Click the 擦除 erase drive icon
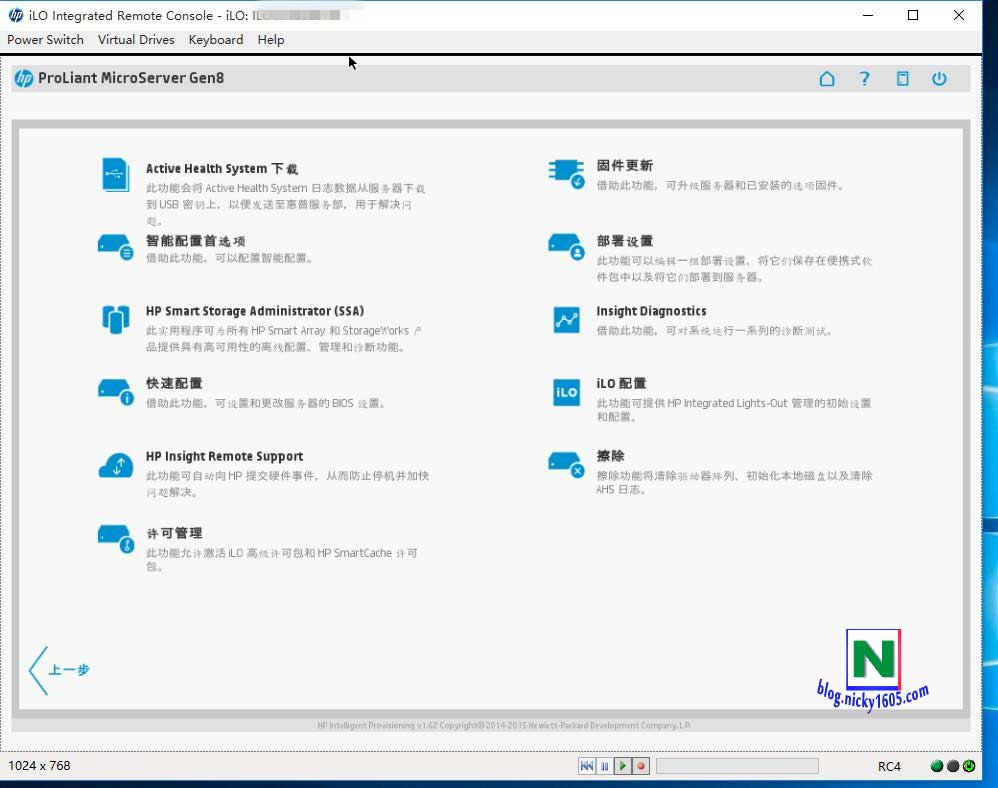The height and width of the screenshot is (788, 998). coord(566,465)
